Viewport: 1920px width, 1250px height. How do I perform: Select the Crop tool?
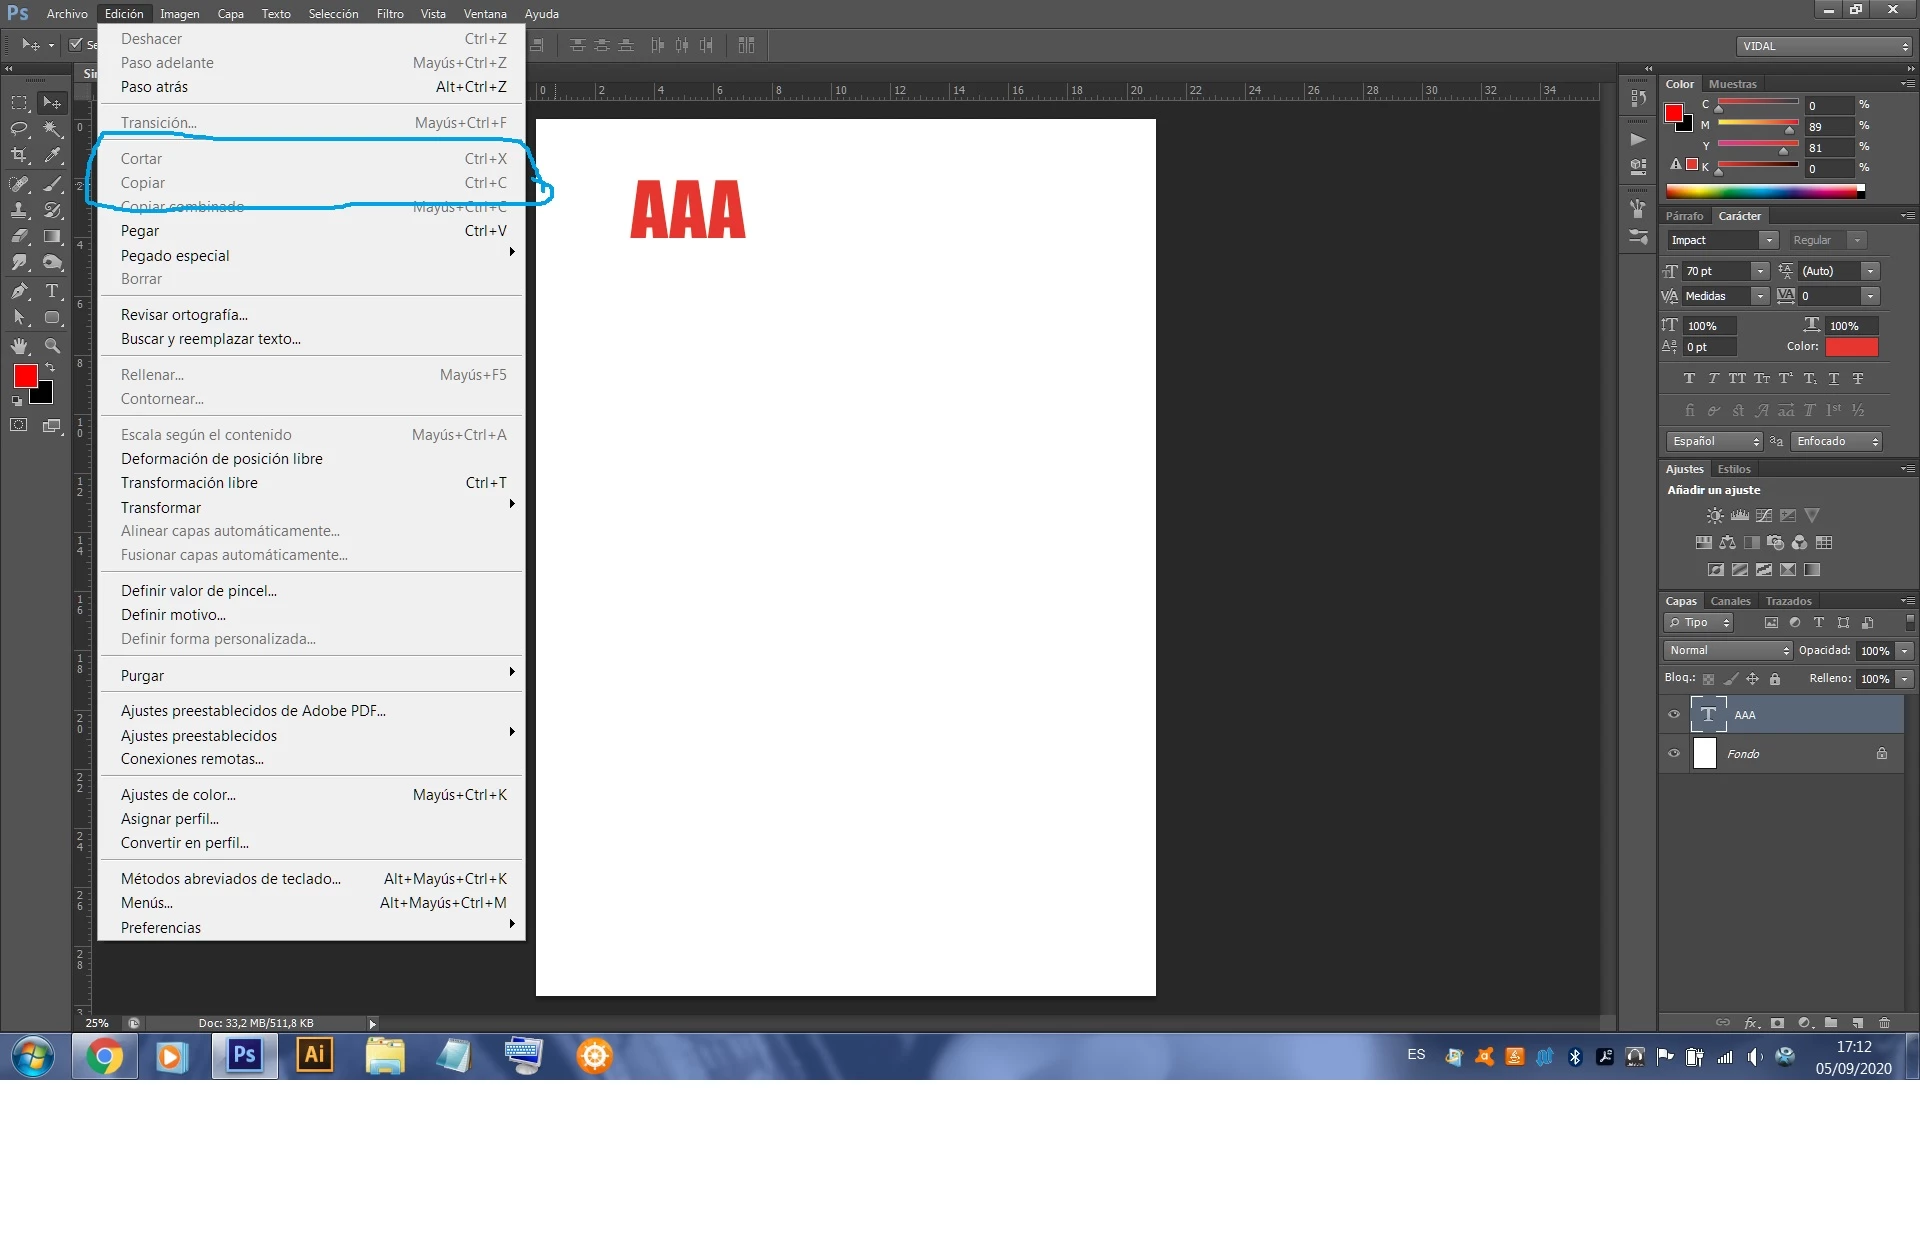coord(19,155)
